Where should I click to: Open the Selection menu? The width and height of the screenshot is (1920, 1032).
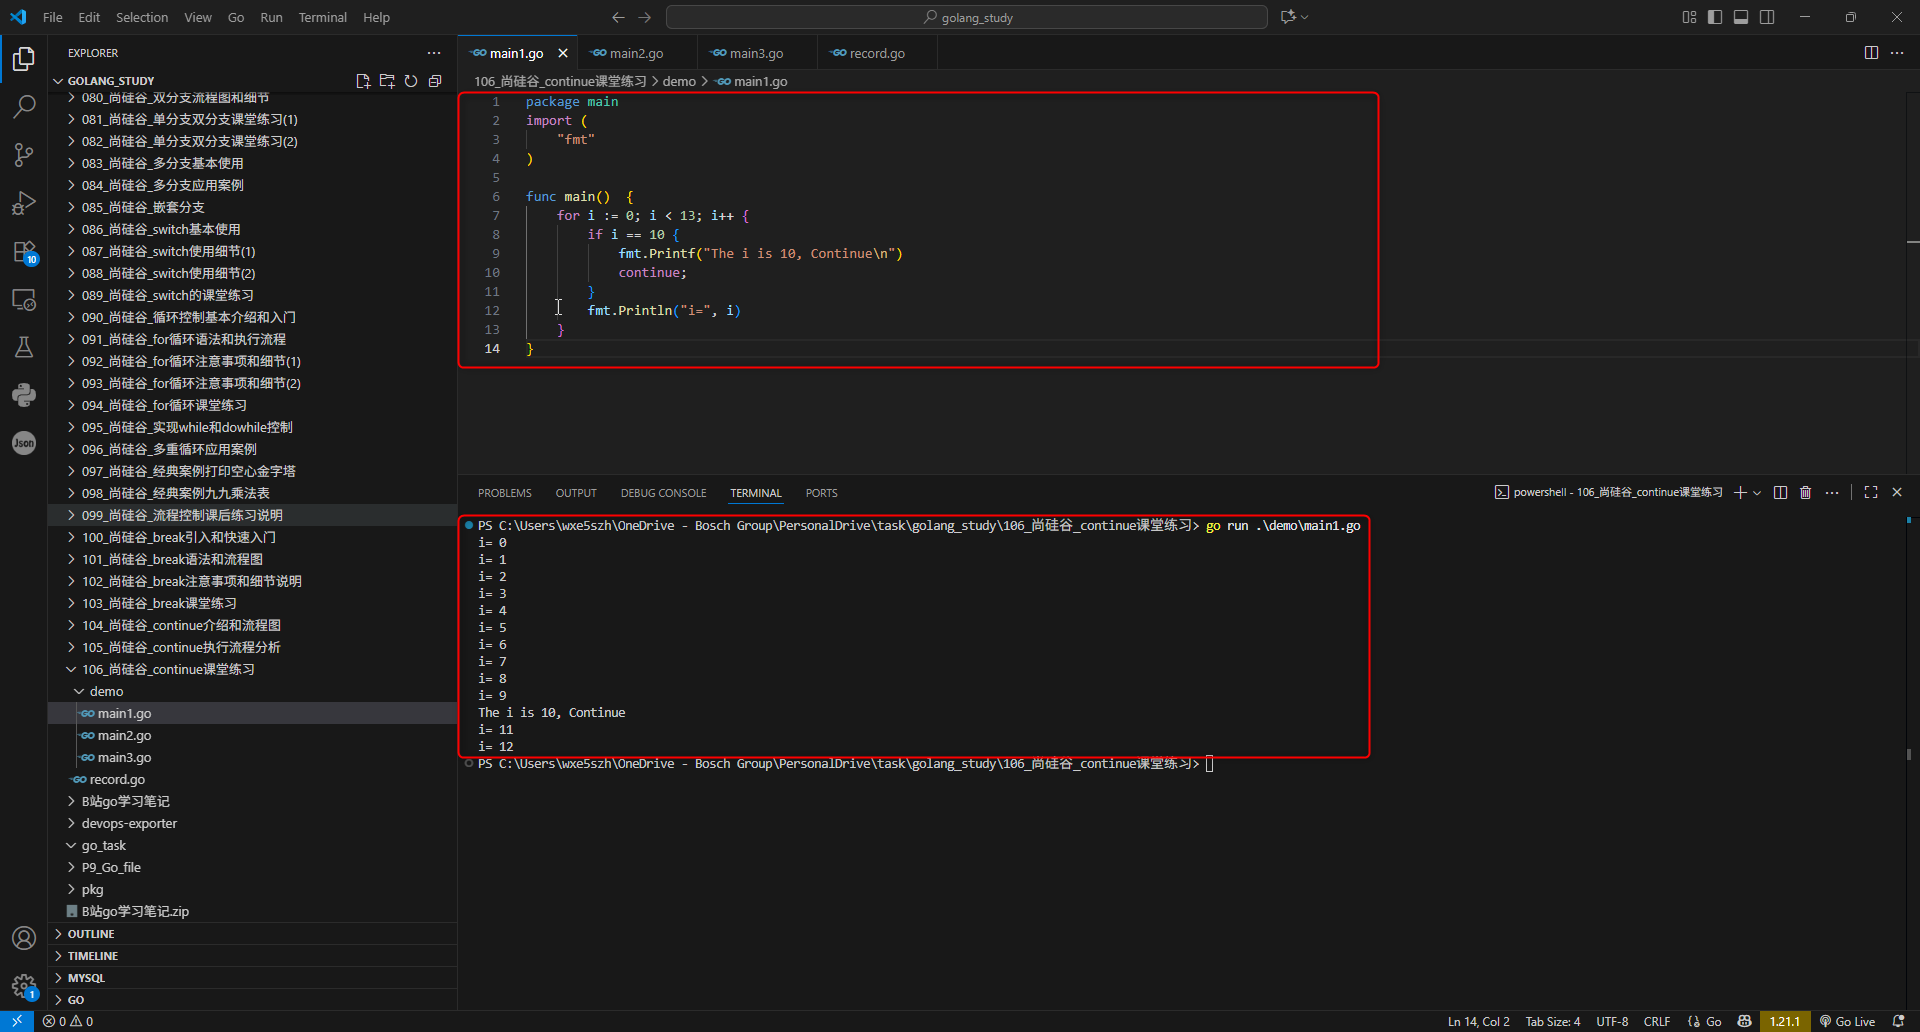coord(142,17)
